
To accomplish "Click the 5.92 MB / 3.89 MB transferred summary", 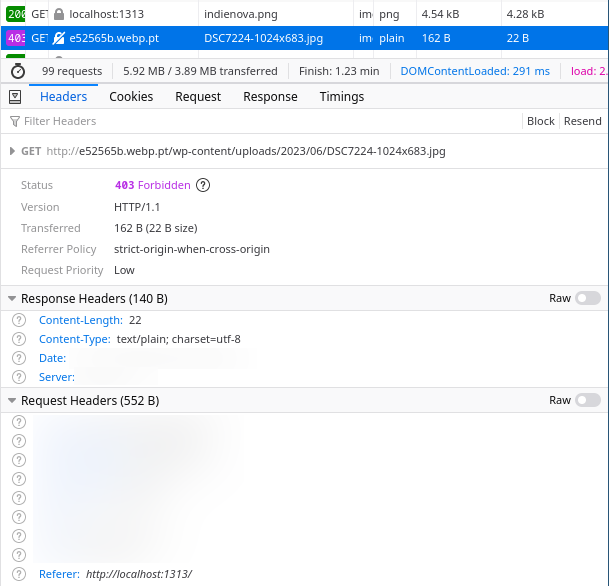I will click(200, 71).
